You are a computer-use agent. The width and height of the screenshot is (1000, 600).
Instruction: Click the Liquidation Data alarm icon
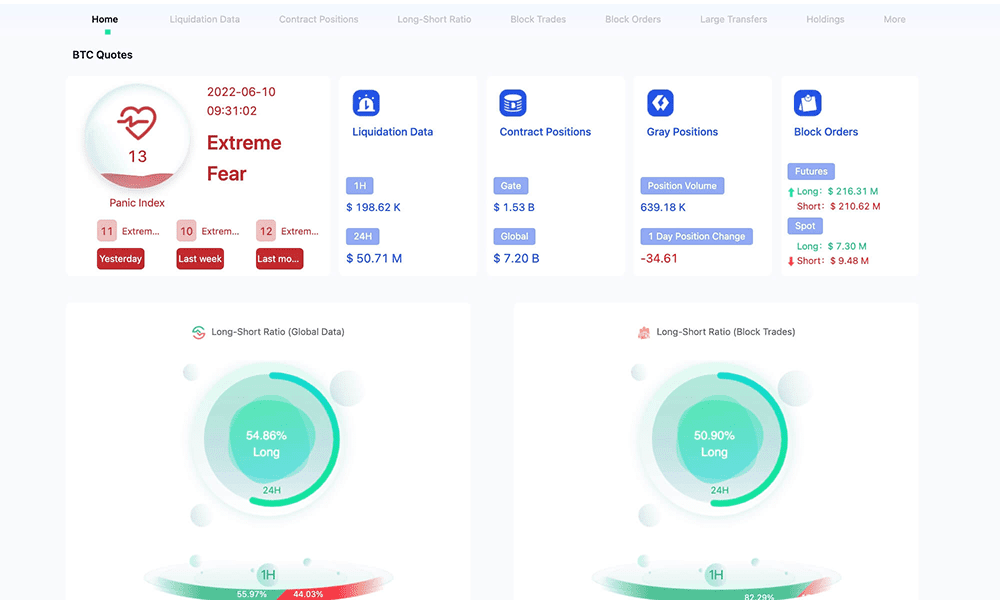click(x=366, y=103)
